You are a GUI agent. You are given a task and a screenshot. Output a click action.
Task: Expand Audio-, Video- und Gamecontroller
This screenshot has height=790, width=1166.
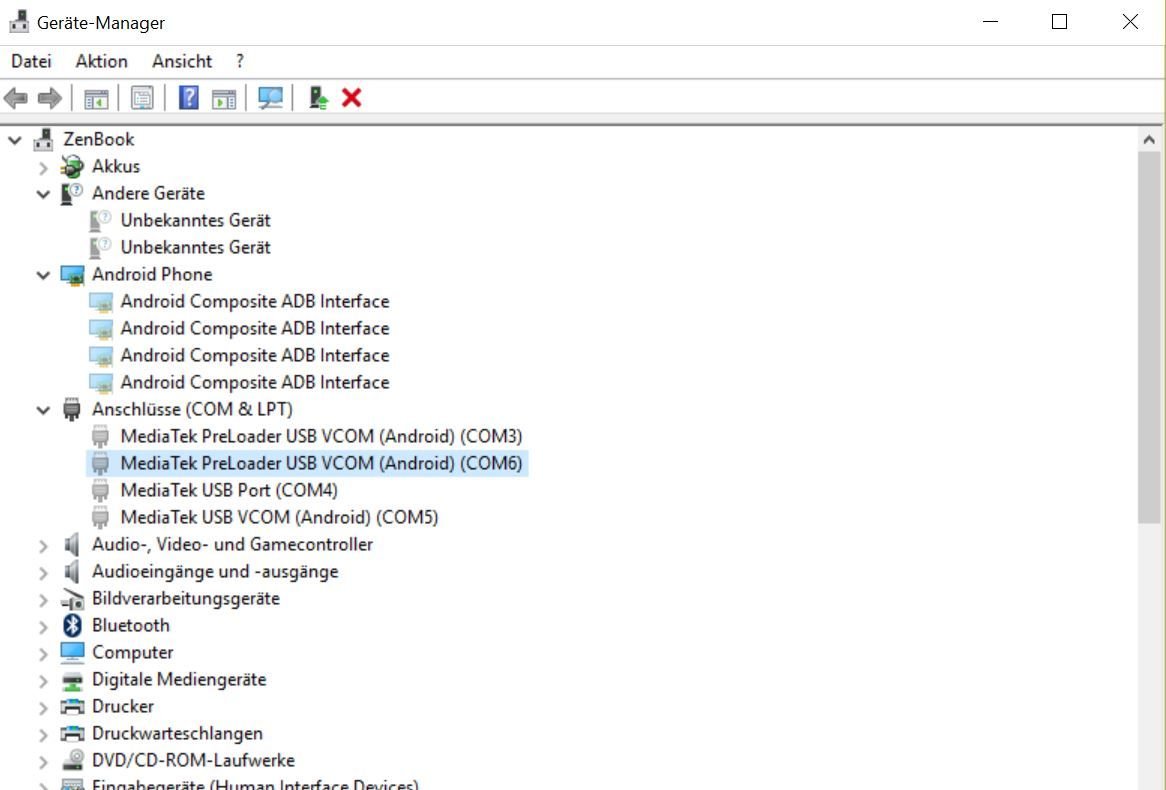[43, 546]
